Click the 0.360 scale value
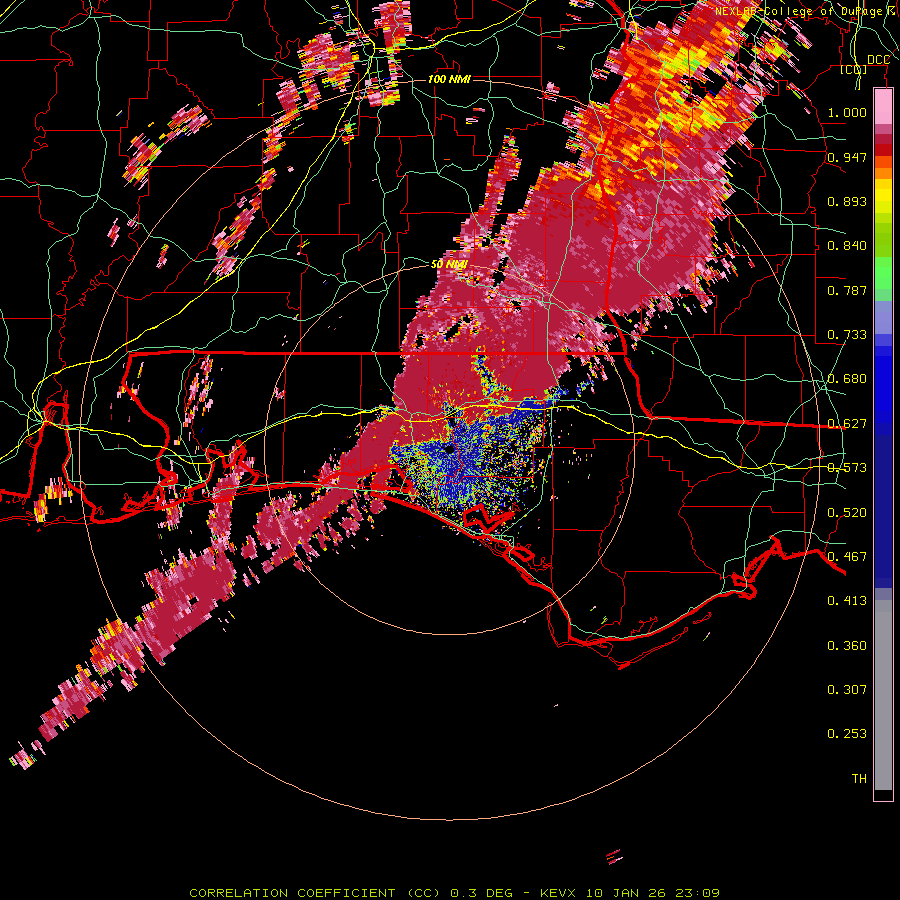 tap(847, 646)
